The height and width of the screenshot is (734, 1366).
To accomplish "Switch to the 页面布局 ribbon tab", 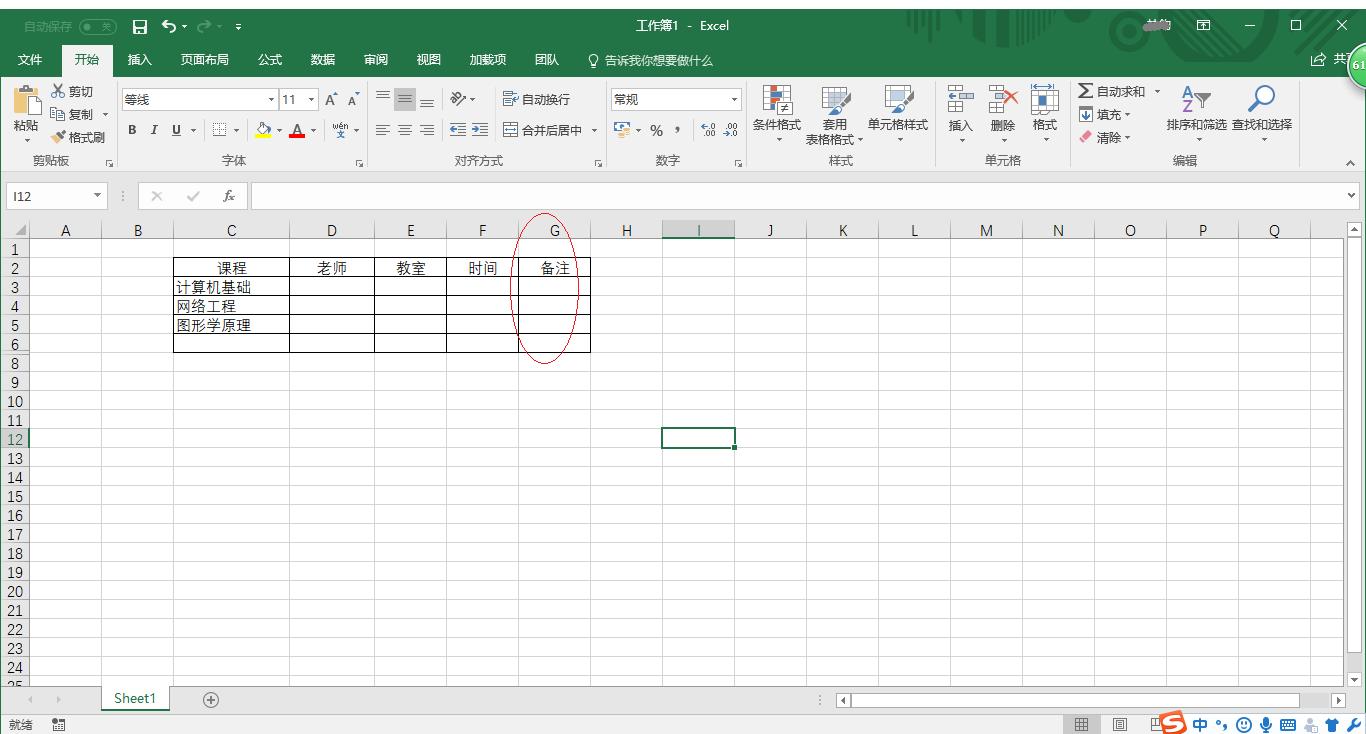I will point(204,60).
